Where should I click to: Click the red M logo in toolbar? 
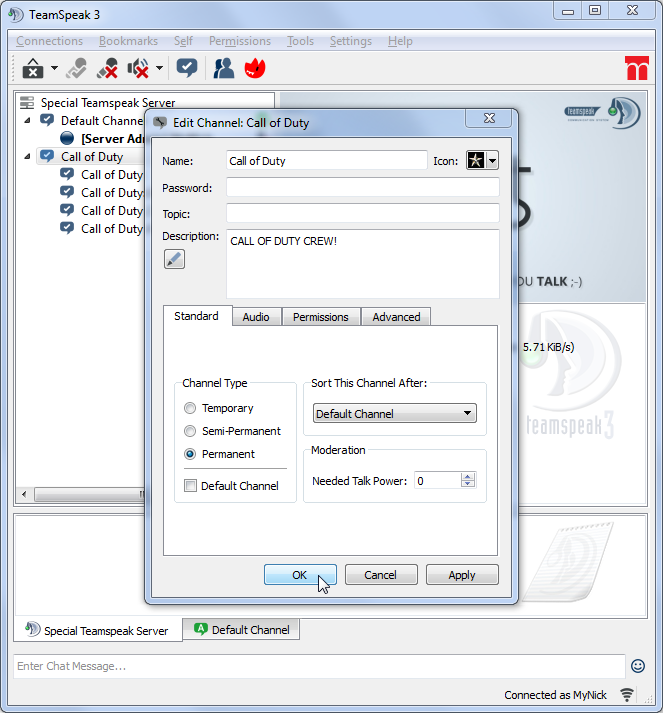coord(637,68)
